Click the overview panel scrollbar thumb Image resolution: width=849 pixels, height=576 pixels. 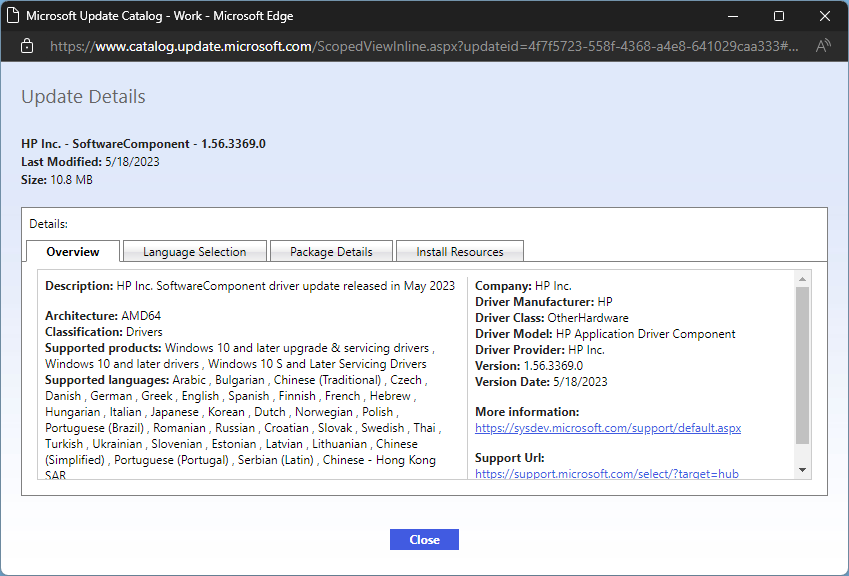pos(802,365)
